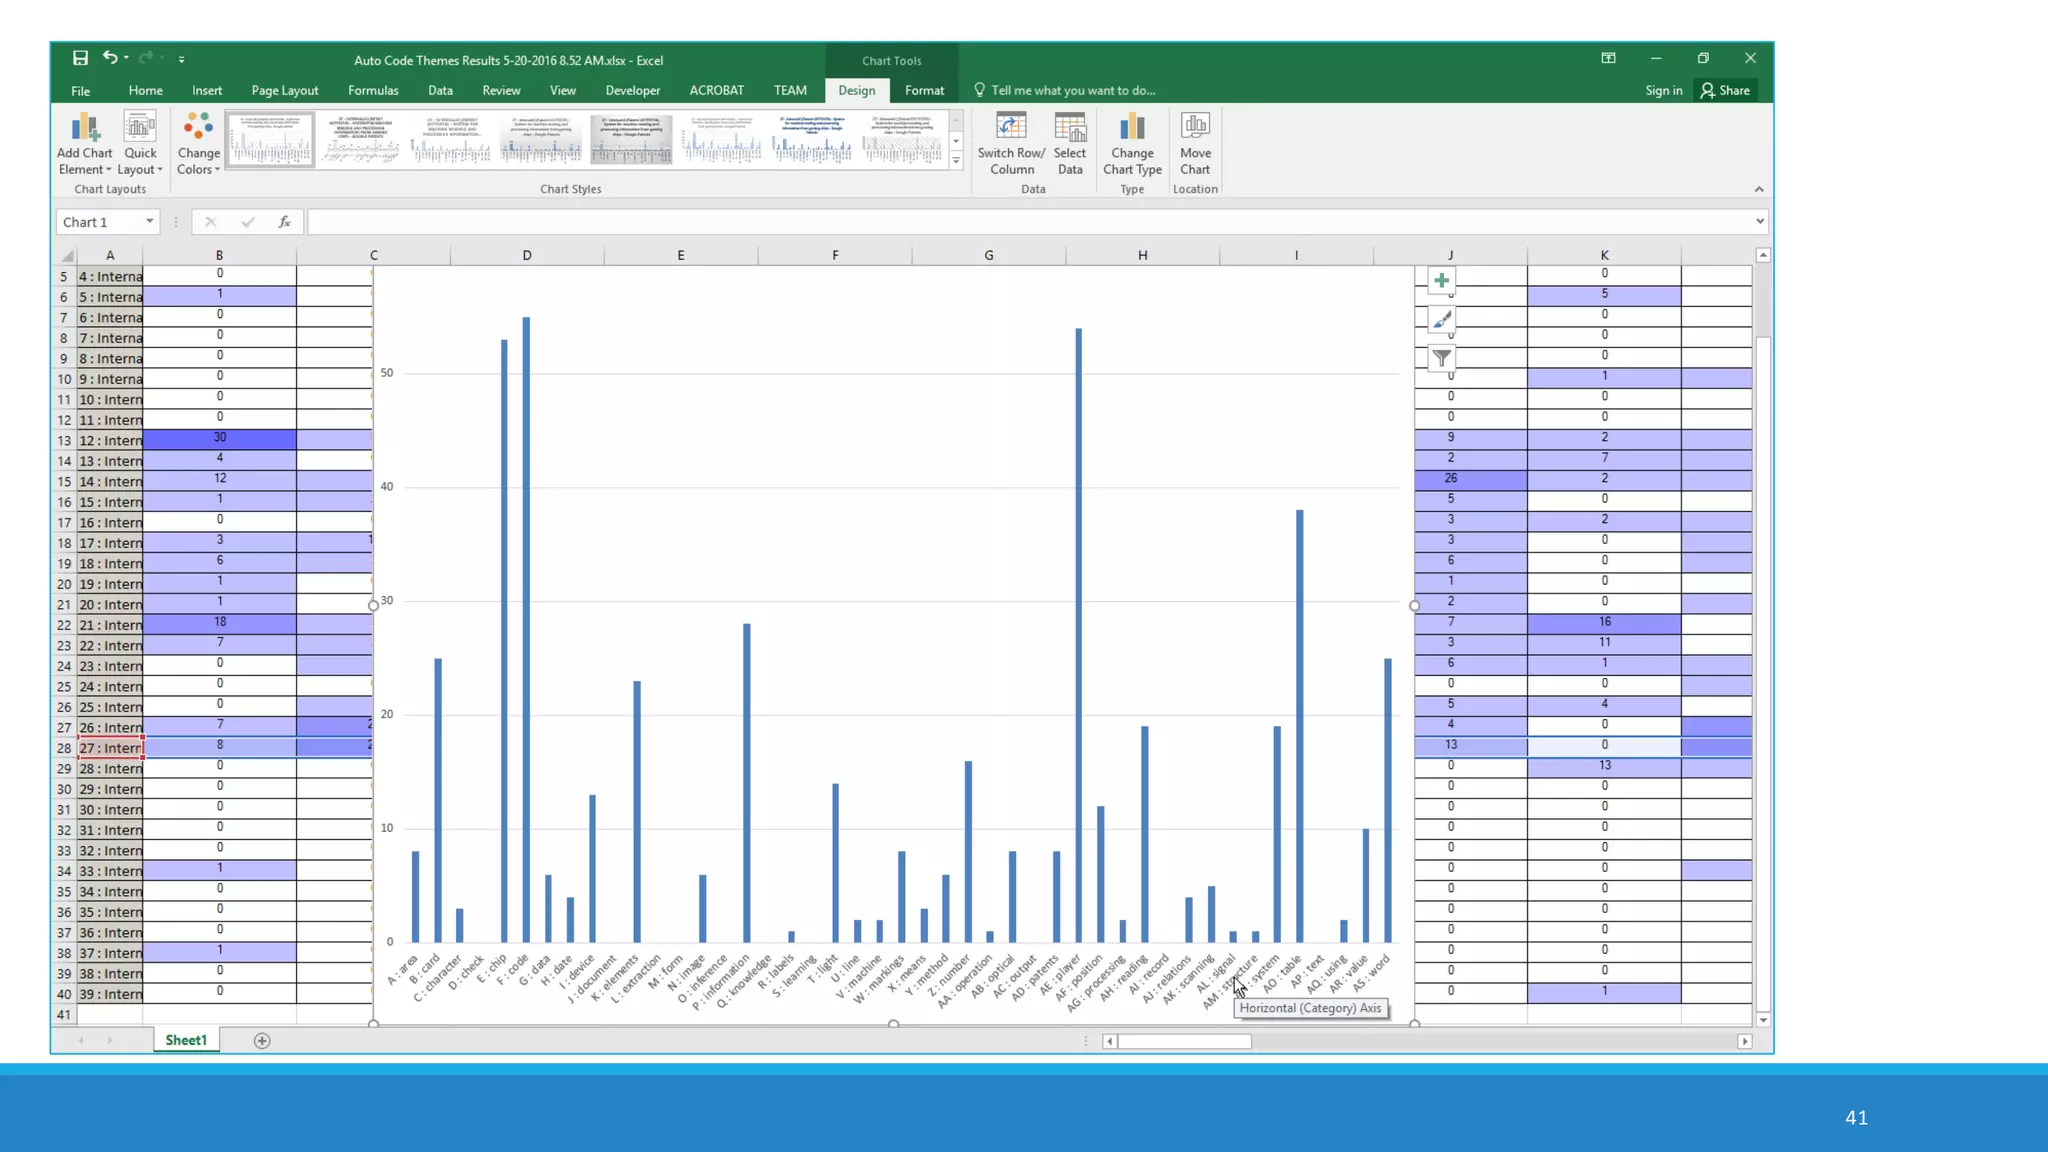Click Chart Filters funnel button
The height and width of the screenshot is (1152, 2048).
click(1441, 358)
